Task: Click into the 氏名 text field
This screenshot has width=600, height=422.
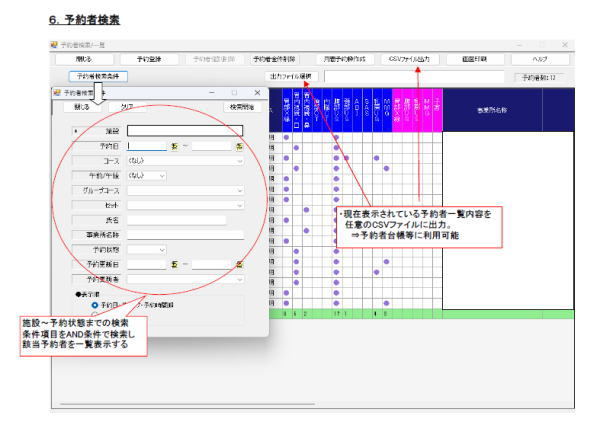Action: (x=176, y=220)
